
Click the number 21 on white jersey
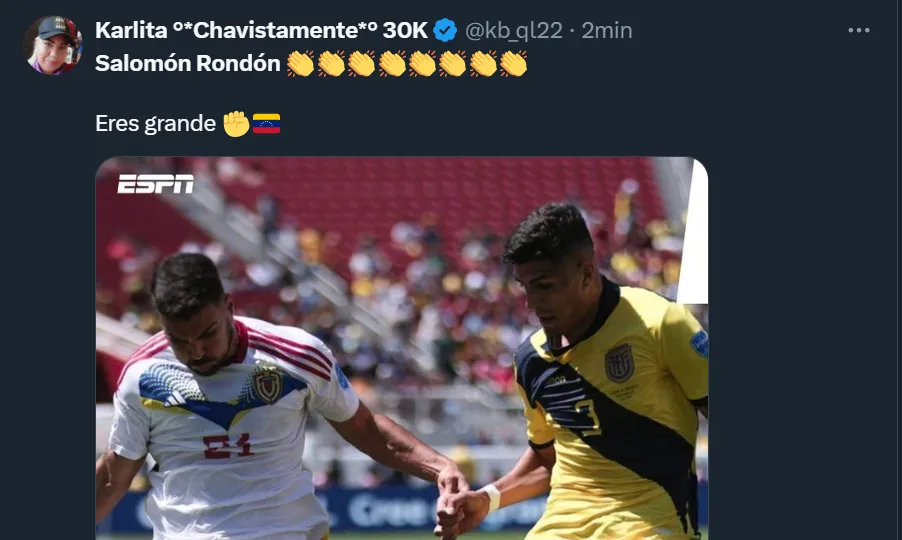coord(228,446)
